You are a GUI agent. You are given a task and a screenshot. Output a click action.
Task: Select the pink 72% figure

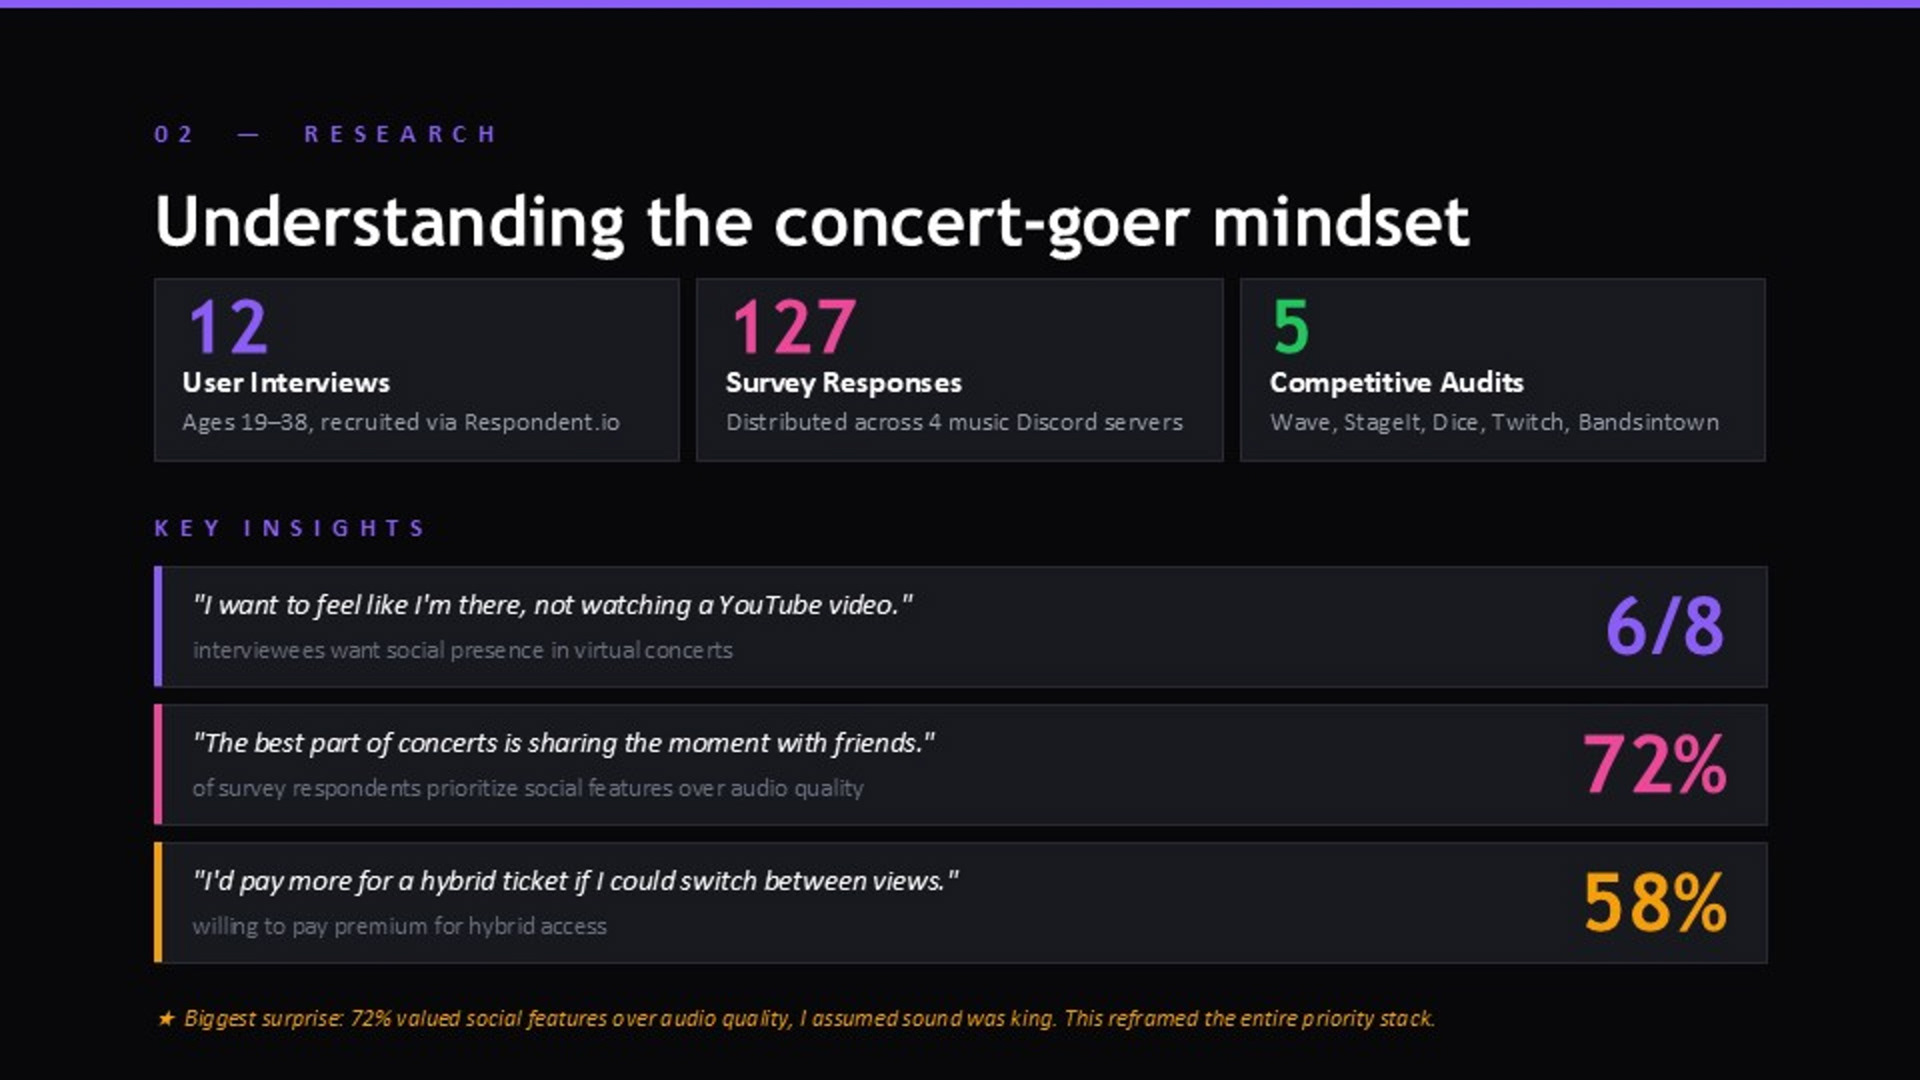[x=1654, y=765]
